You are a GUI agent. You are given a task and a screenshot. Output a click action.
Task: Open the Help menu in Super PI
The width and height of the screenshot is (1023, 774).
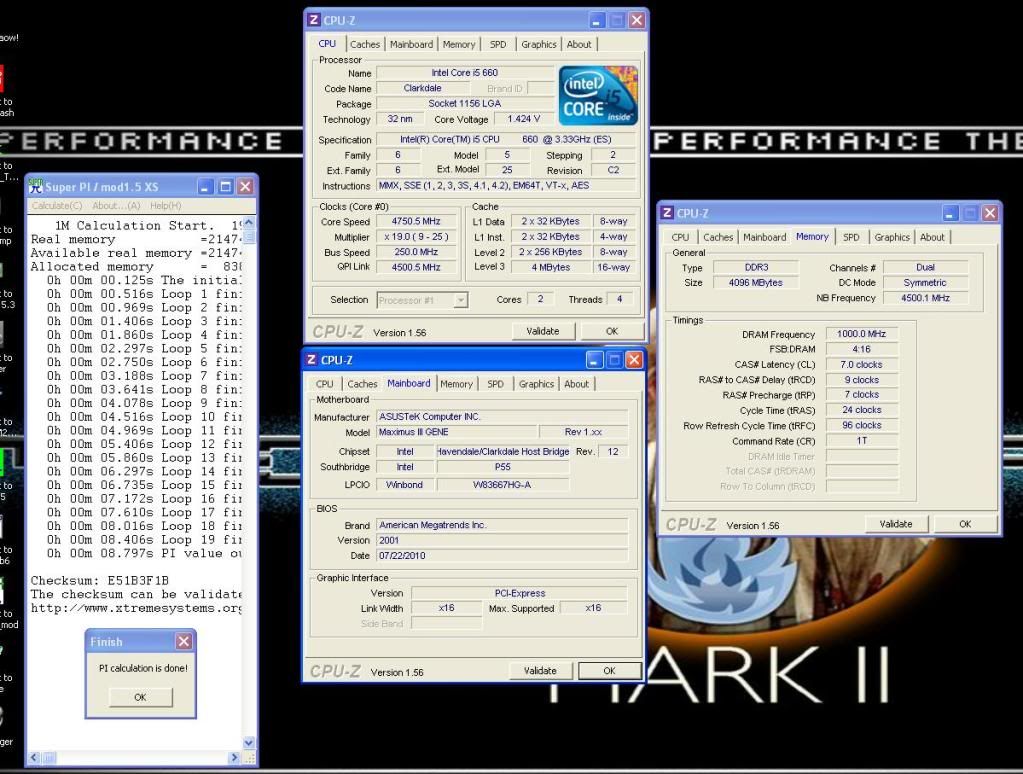coord(165,206)
